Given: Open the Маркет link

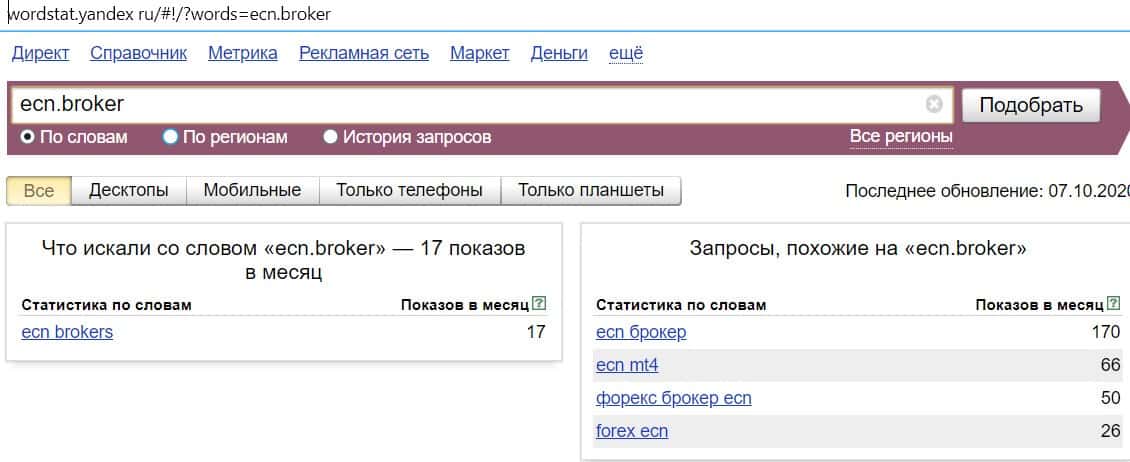Looking at the screenshot, I should click(480, 53).
